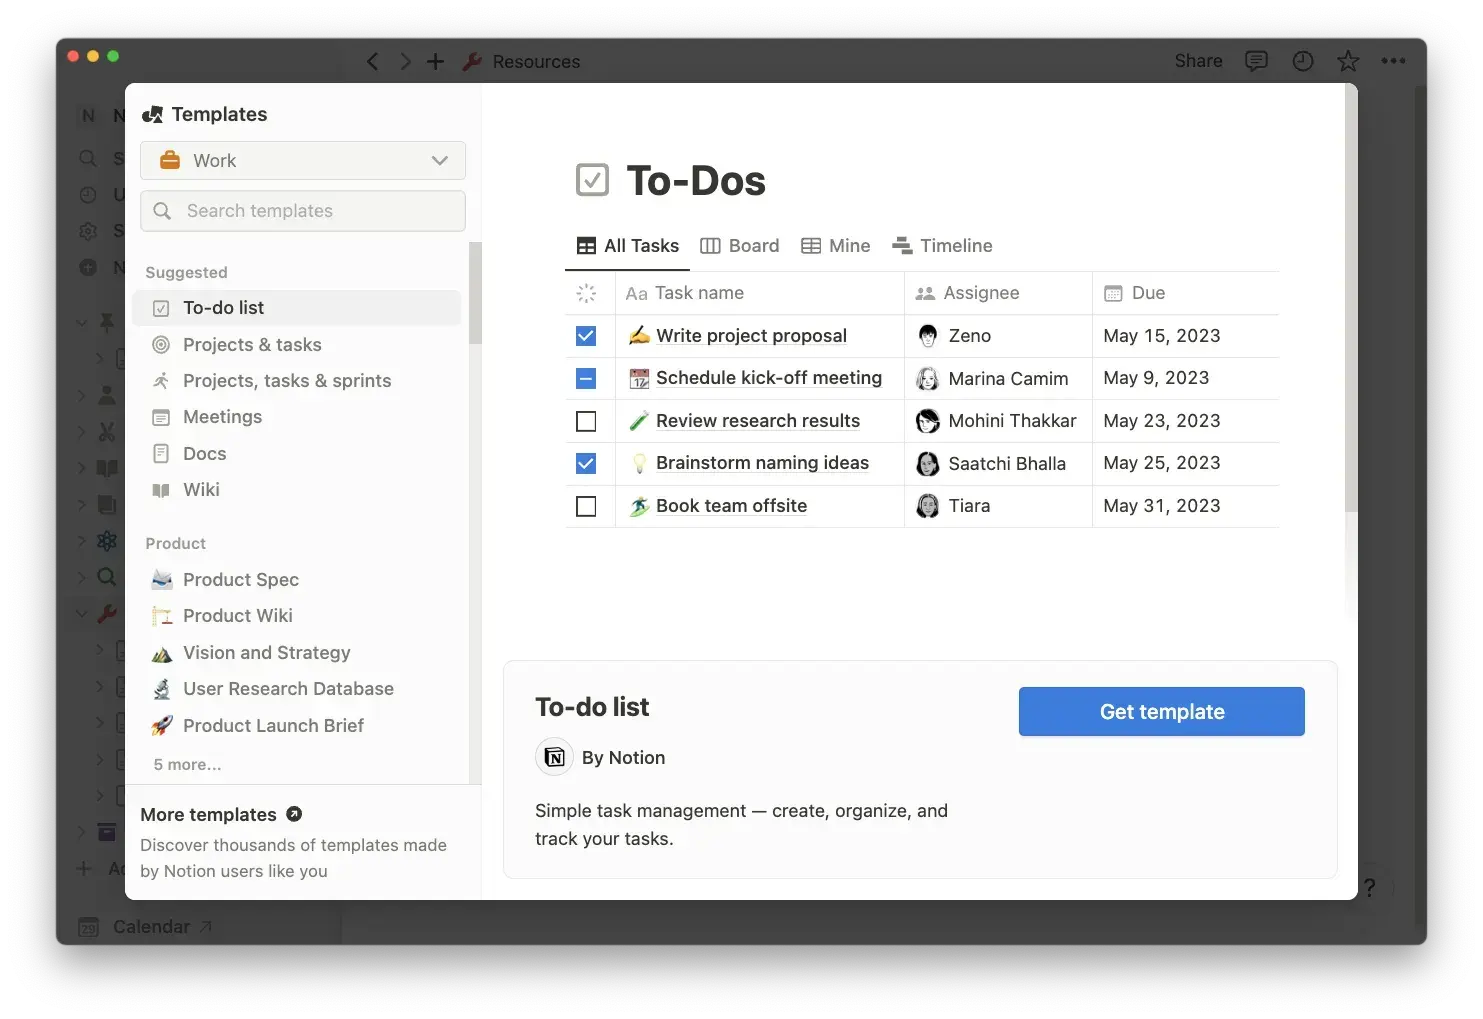Click the Get template button
The height and width of the screenshot is (1019, 1483).
pyautogui.click(x=1160, y=711)
